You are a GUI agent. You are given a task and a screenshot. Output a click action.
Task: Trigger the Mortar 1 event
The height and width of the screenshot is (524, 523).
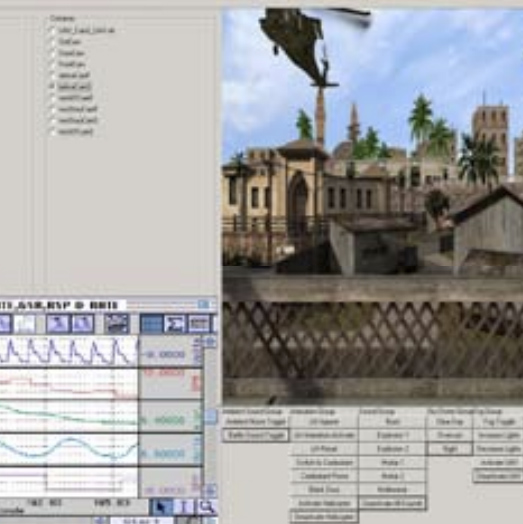392,463
